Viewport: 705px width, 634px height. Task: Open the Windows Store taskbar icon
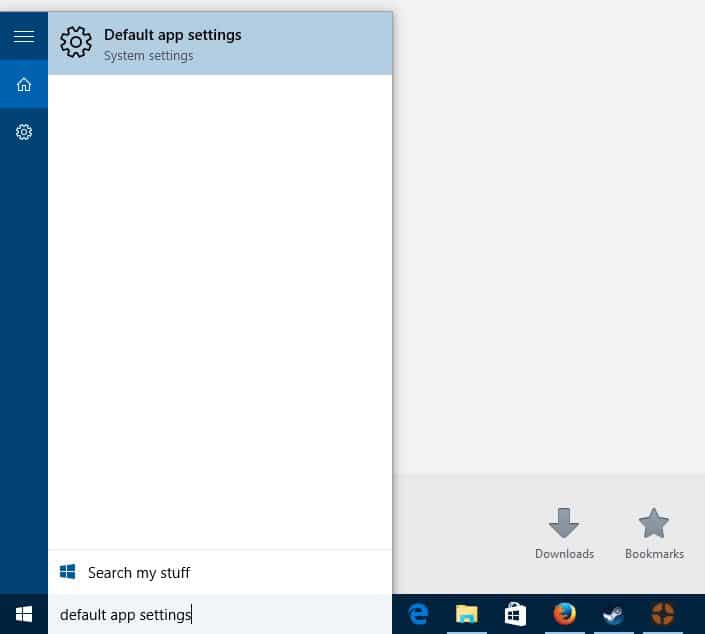pos(516,614)
